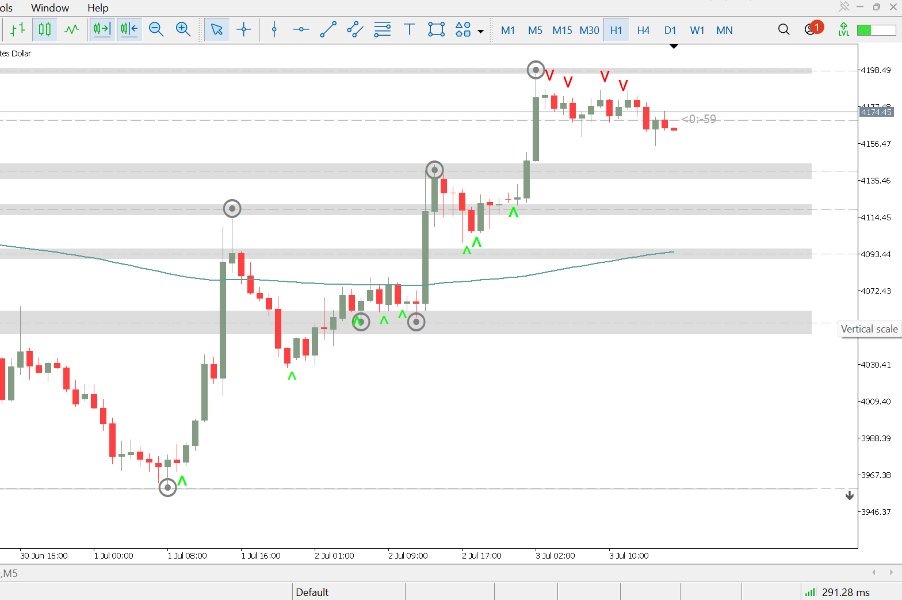Click the shapes and objects icon
Viewport: 902px width, 600px height.
463,29
